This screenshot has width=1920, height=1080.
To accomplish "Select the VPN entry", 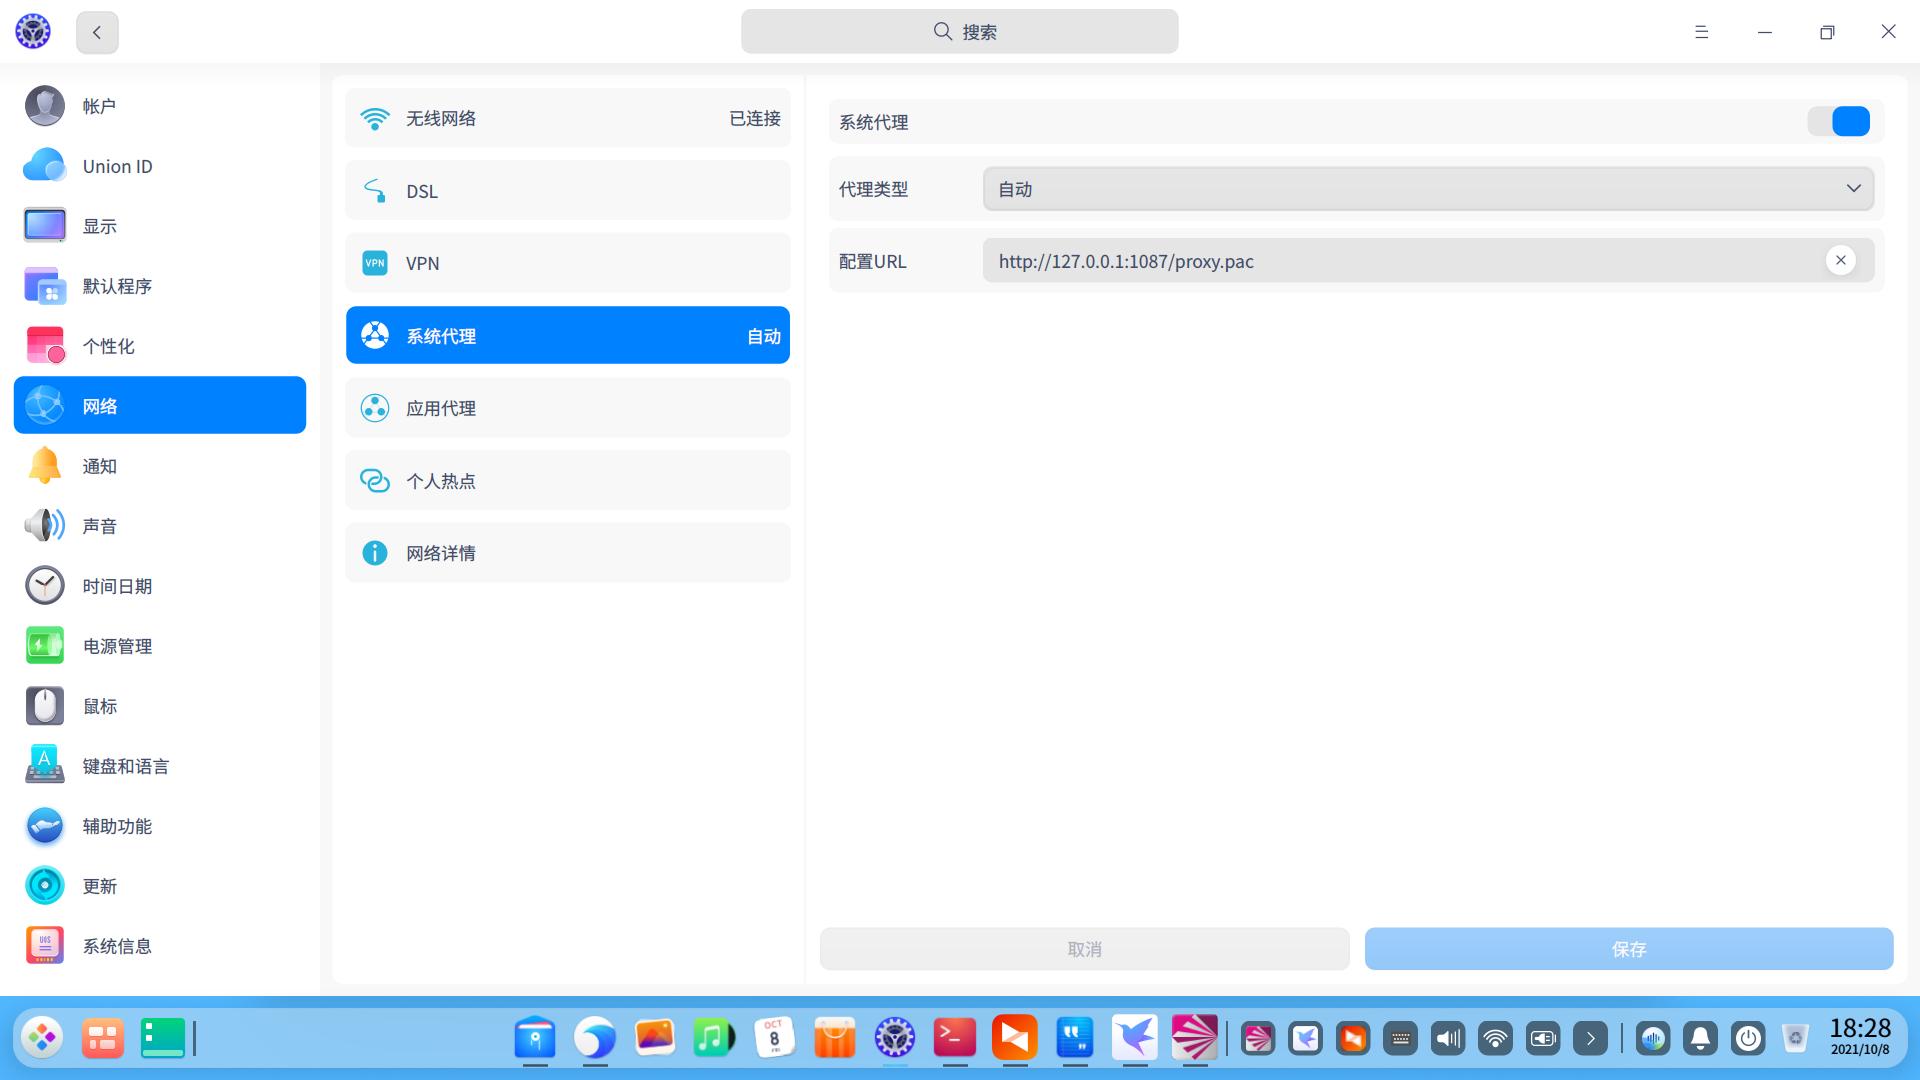I will pyautogui.click(x=567, y=263).
